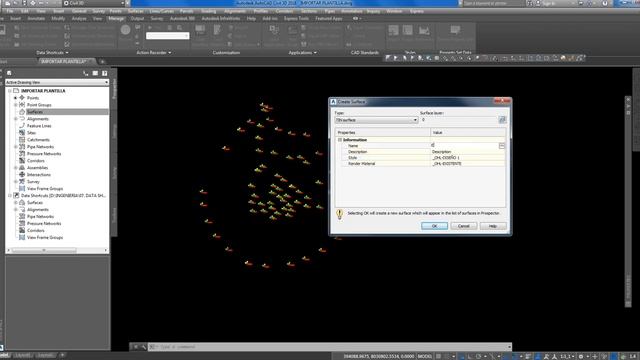The image size is (640, 360).
Task: Select the Catchments tree row
Action: click(x=38, y=140)
